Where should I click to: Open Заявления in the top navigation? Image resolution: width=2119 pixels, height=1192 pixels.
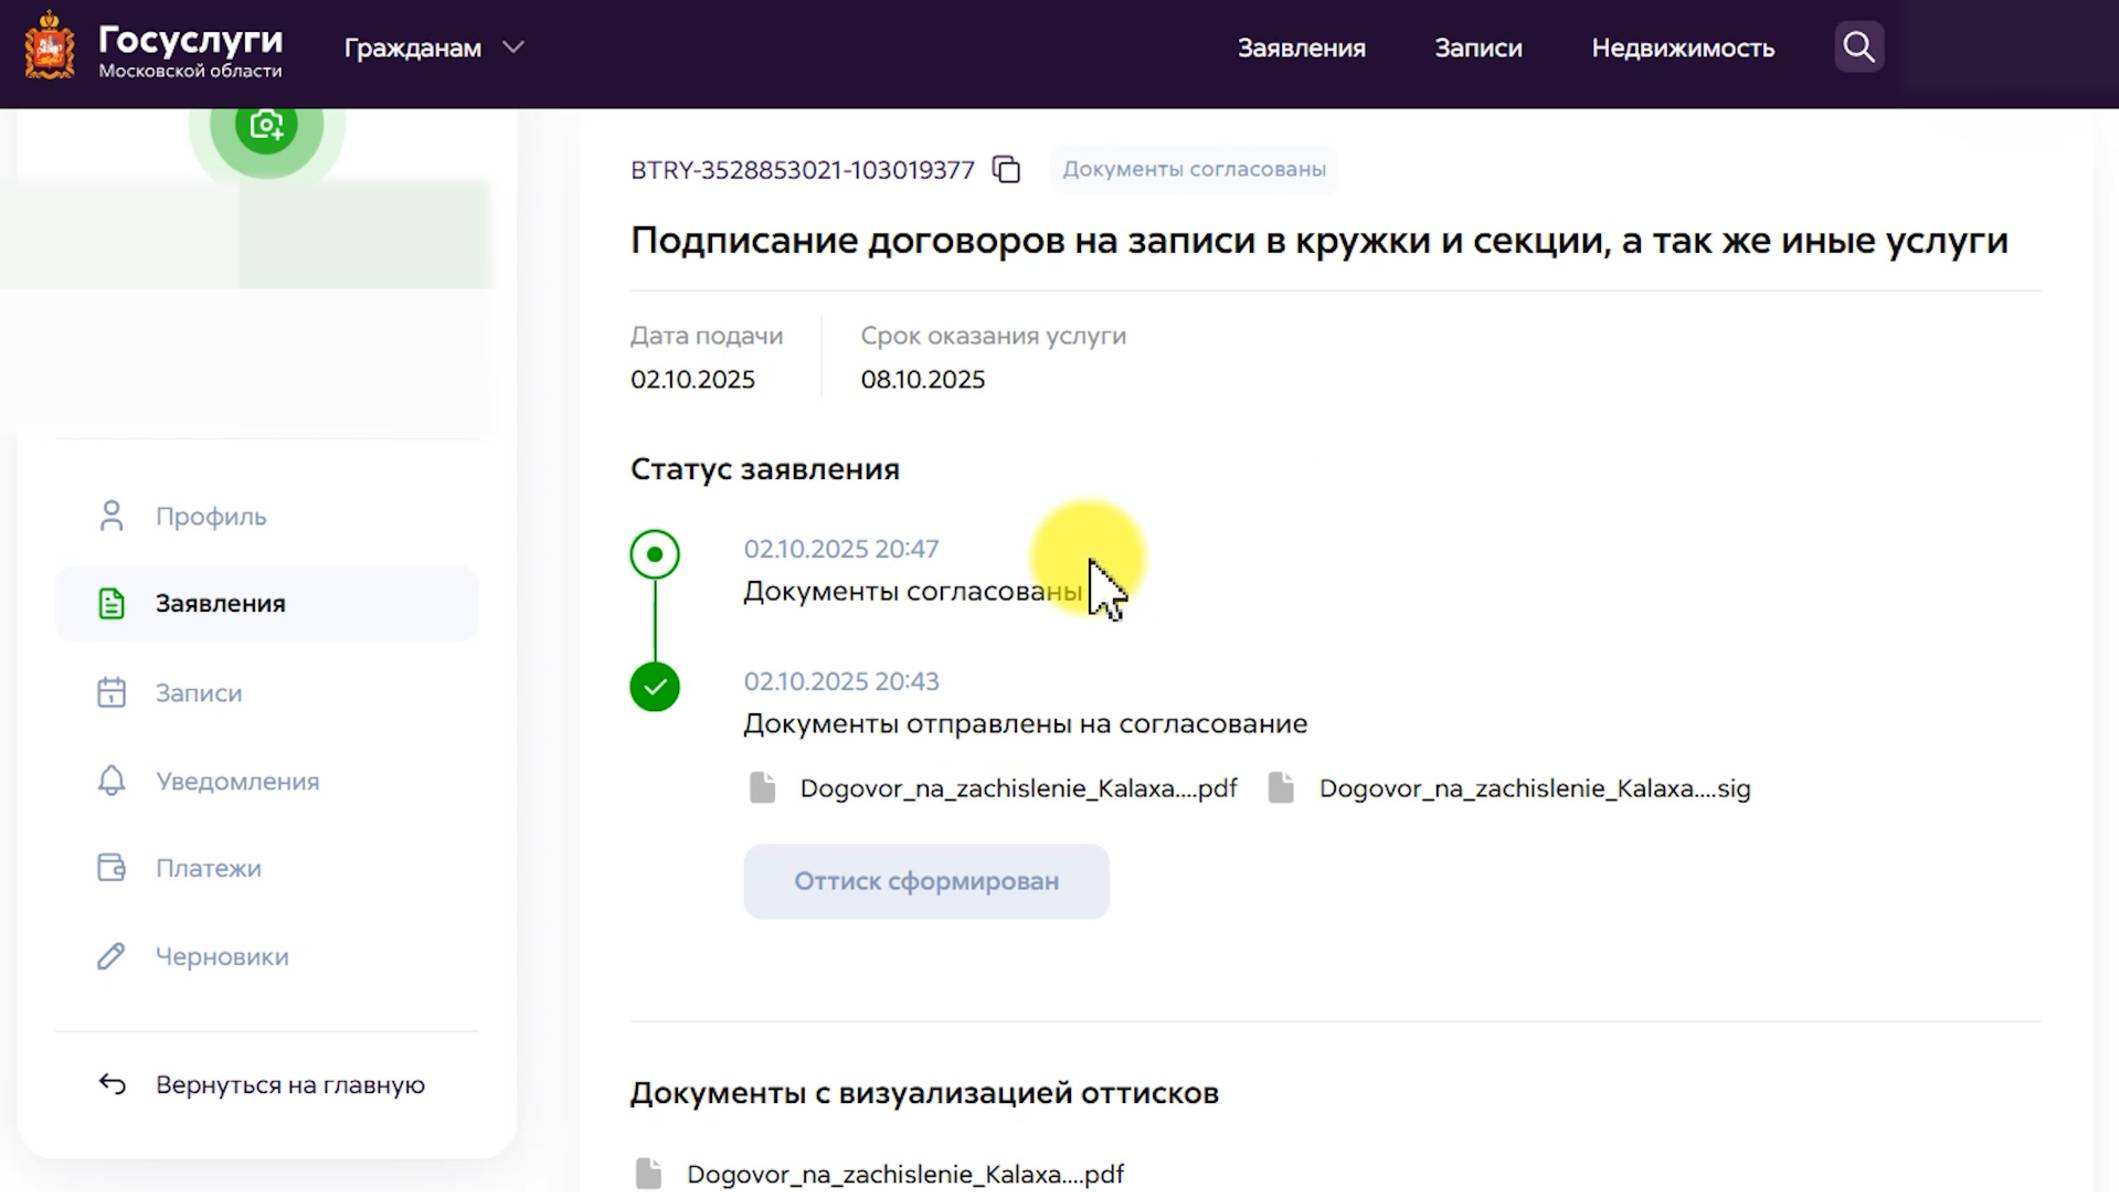point(1301,47)
